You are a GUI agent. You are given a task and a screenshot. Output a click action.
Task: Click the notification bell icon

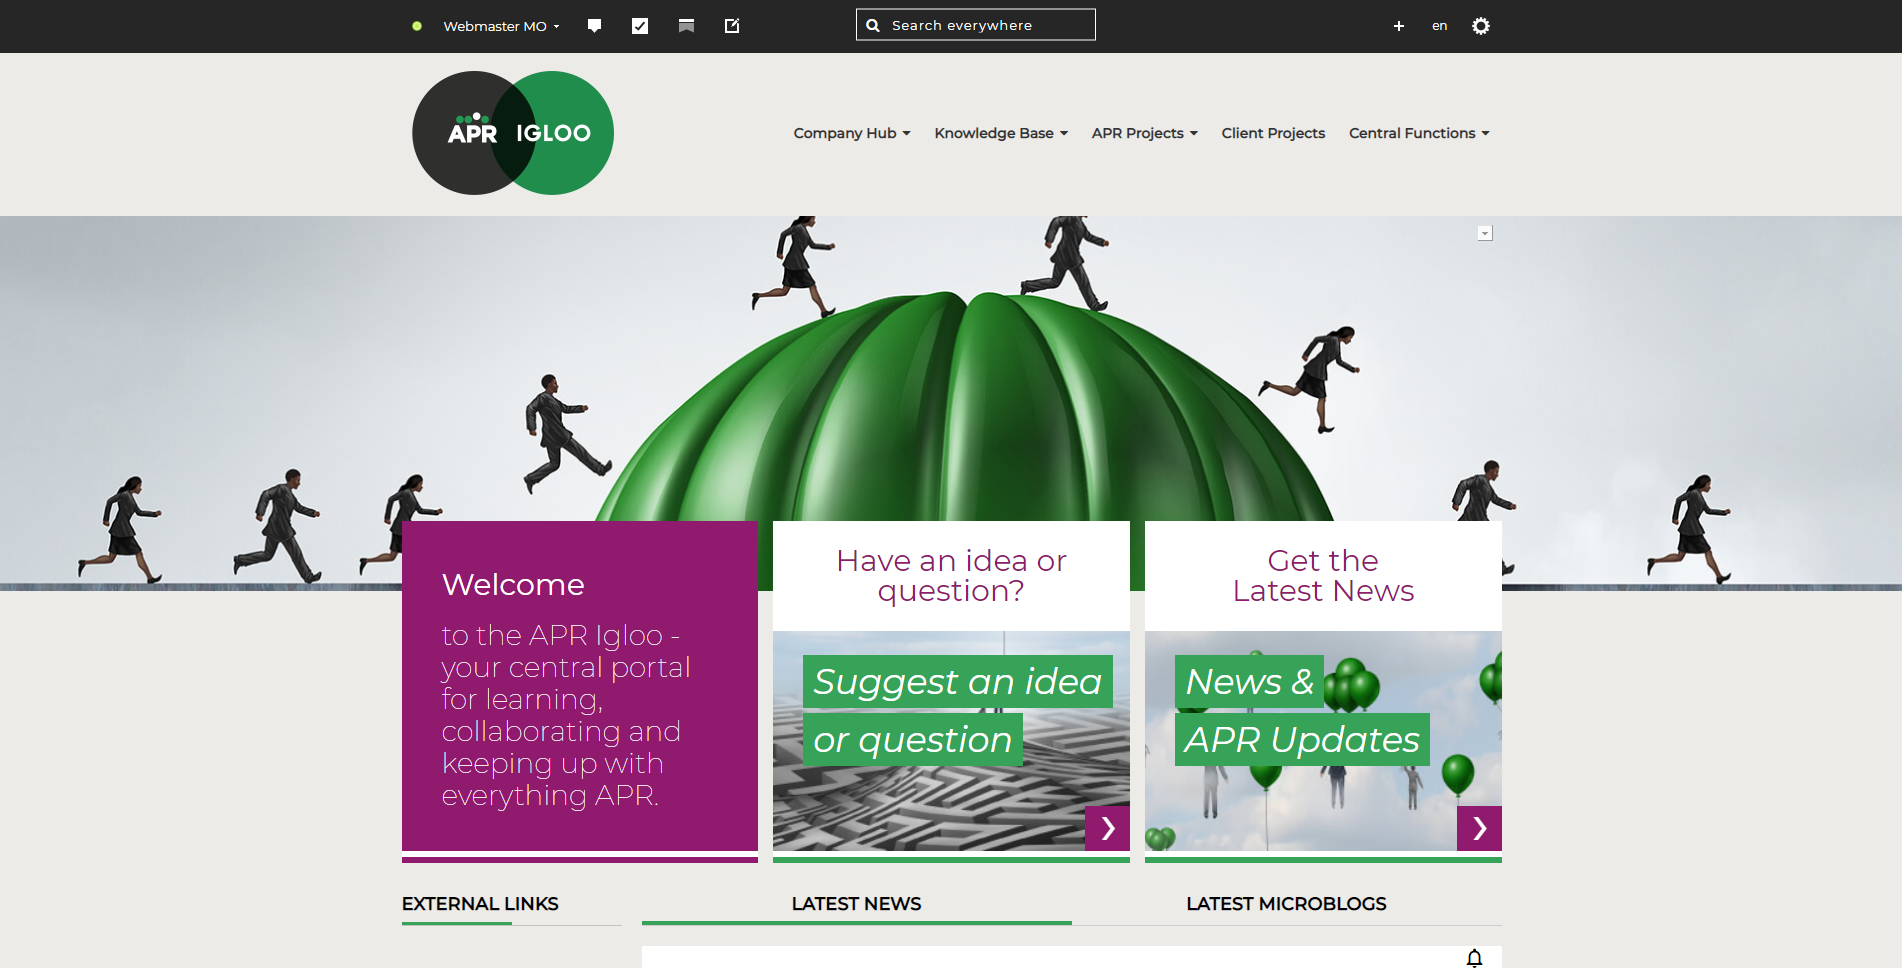click(1474, 958)
